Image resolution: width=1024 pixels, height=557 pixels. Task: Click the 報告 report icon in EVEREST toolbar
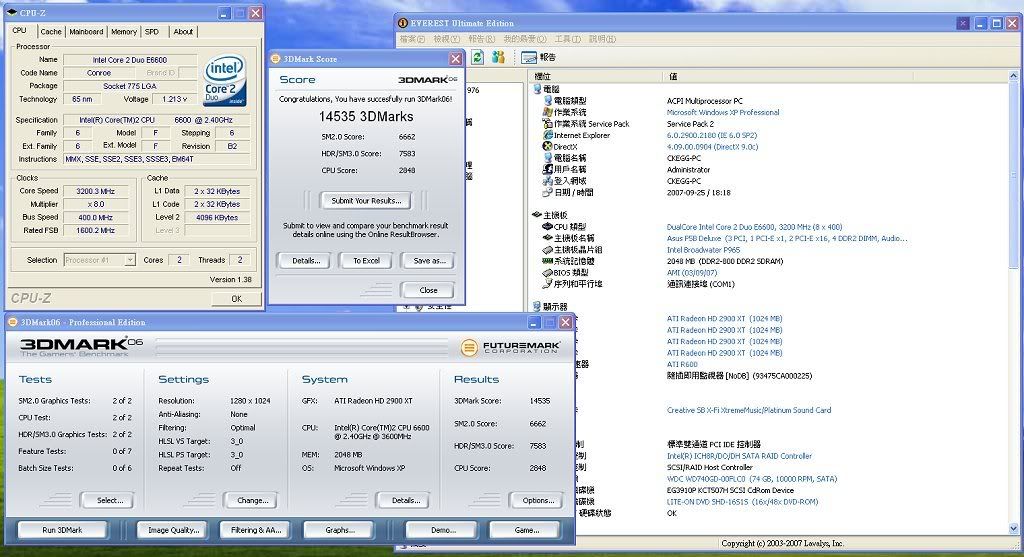pos(529,57)
